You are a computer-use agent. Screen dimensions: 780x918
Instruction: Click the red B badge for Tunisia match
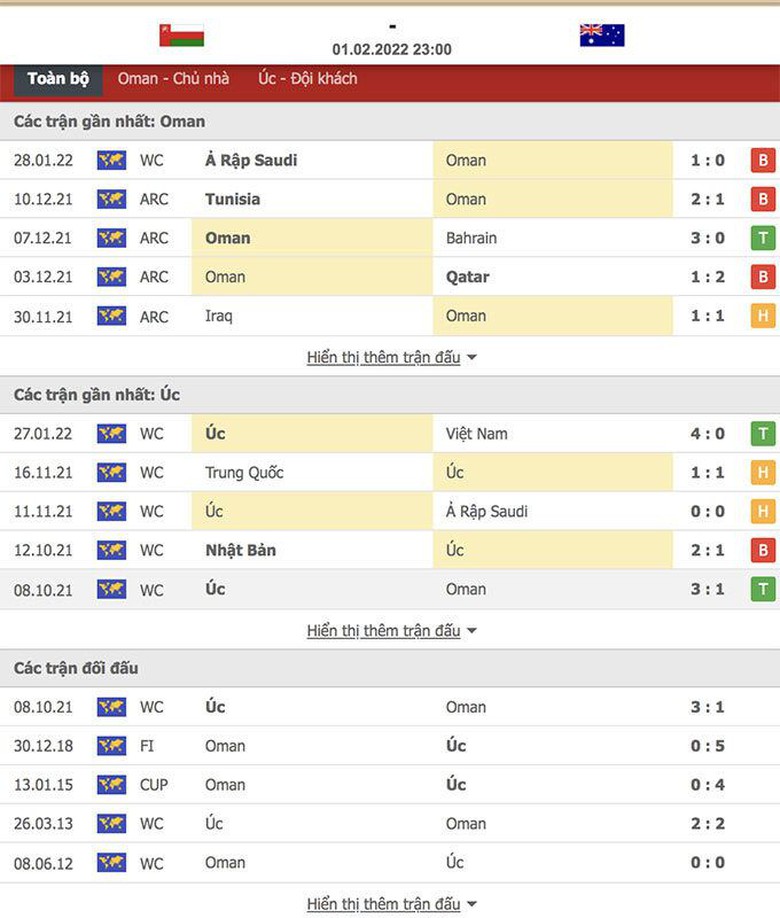763,199
